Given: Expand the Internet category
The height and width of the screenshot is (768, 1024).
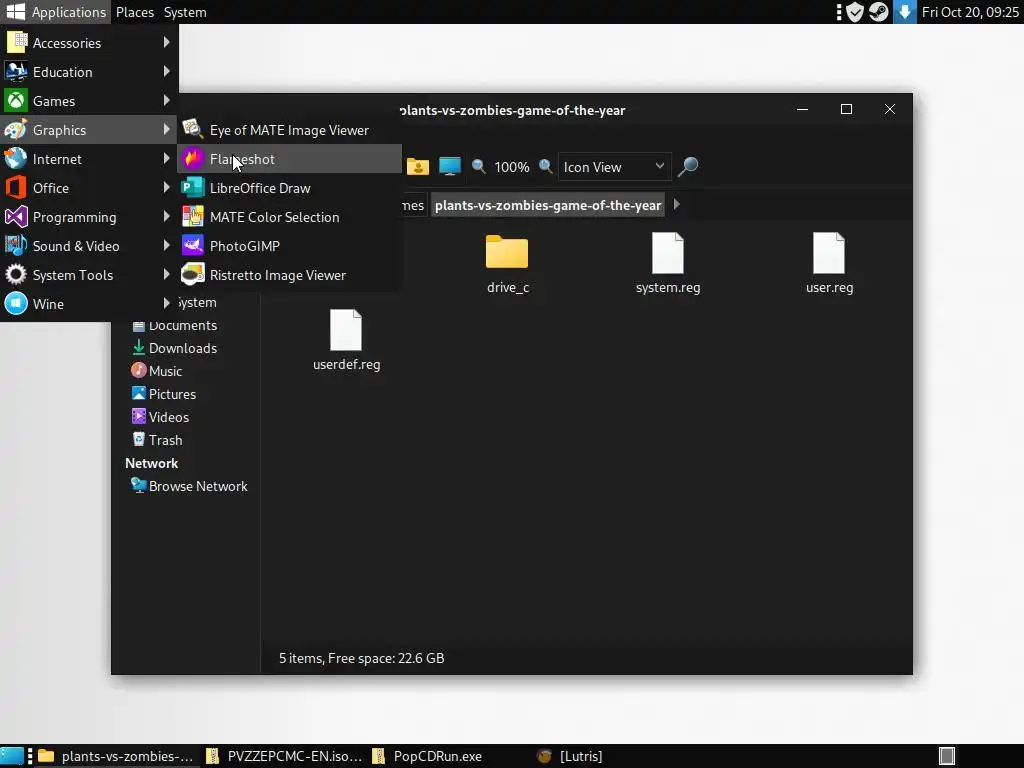Looking at the screenshot, I should point(89,159).
